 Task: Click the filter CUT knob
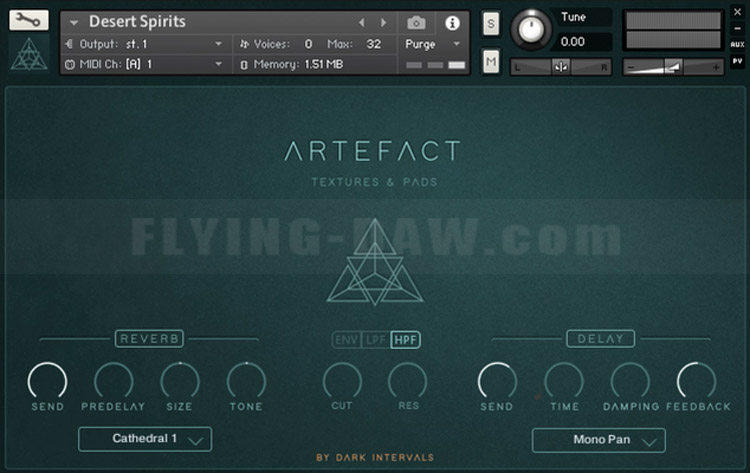click(x=342, y=381)
